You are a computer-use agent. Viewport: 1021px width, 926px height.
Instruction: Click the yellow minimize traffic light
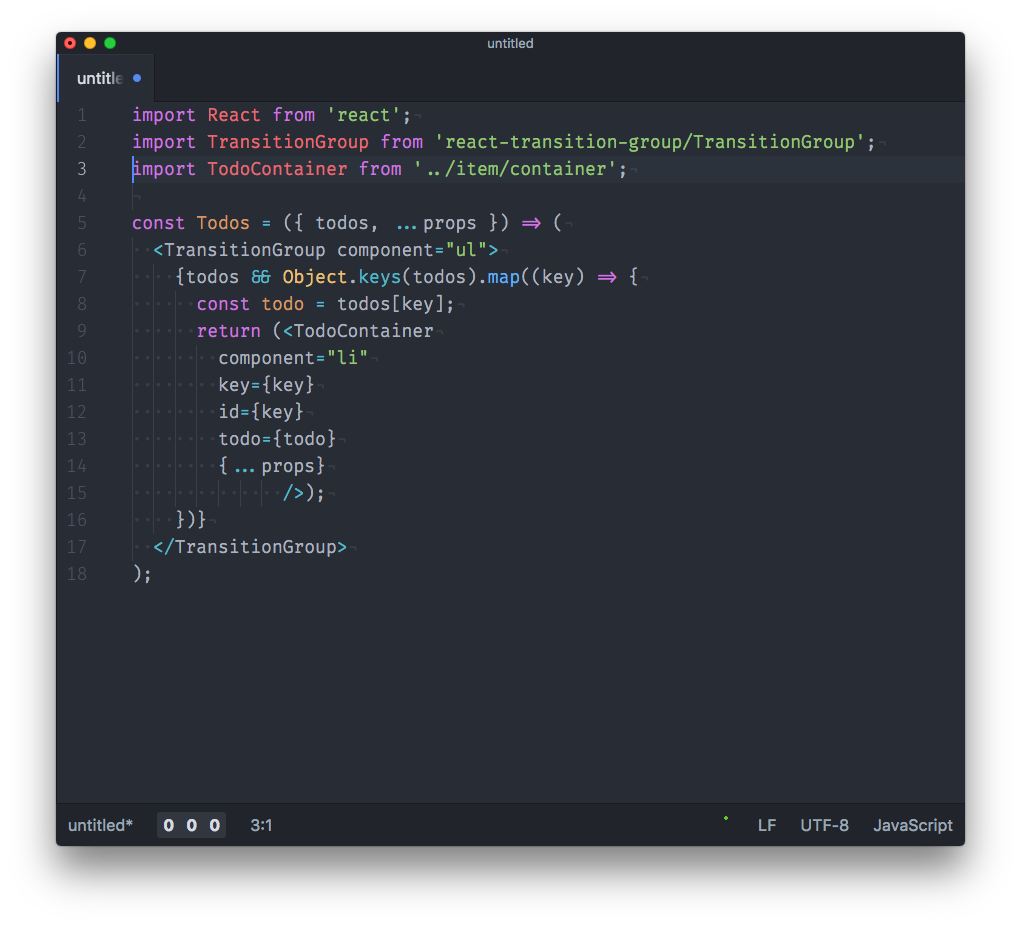(89, 43)
